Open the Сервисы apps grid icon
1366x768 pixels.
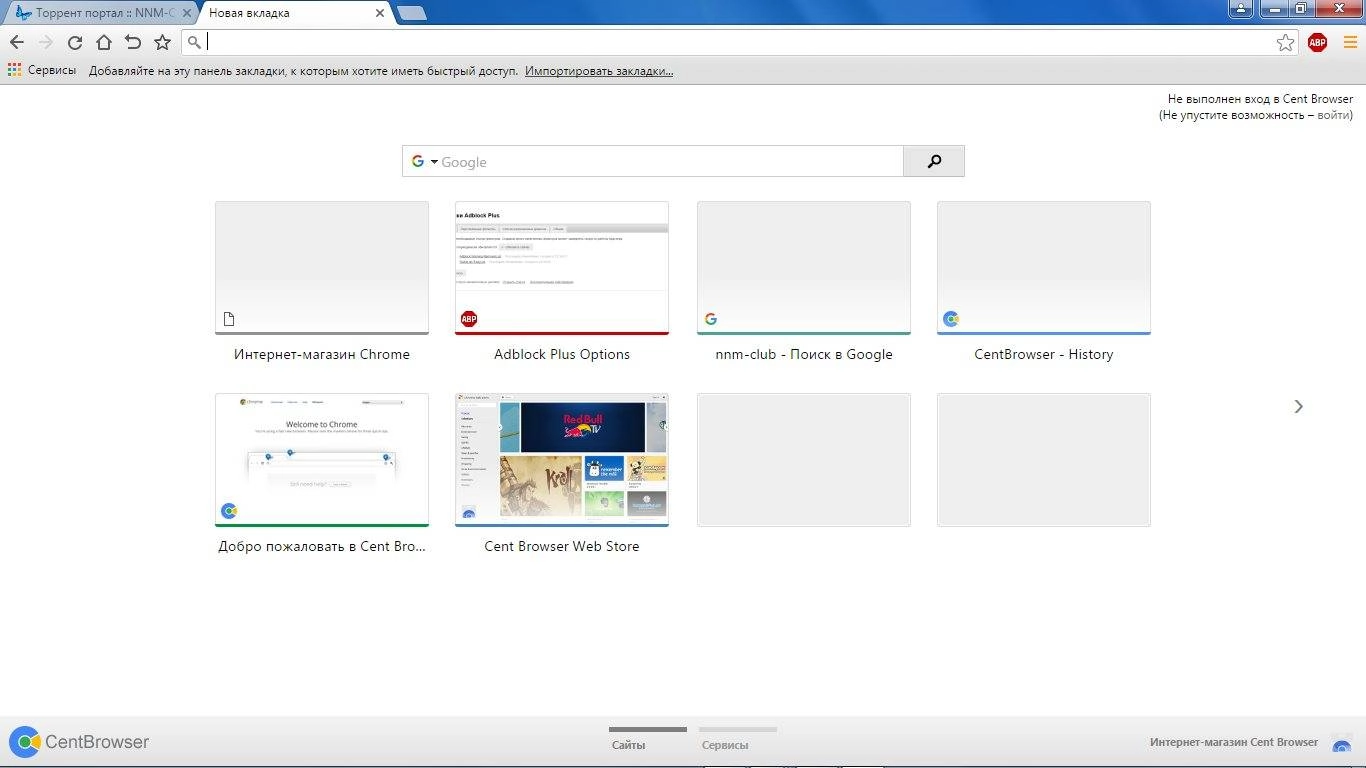tap(14, 71)
